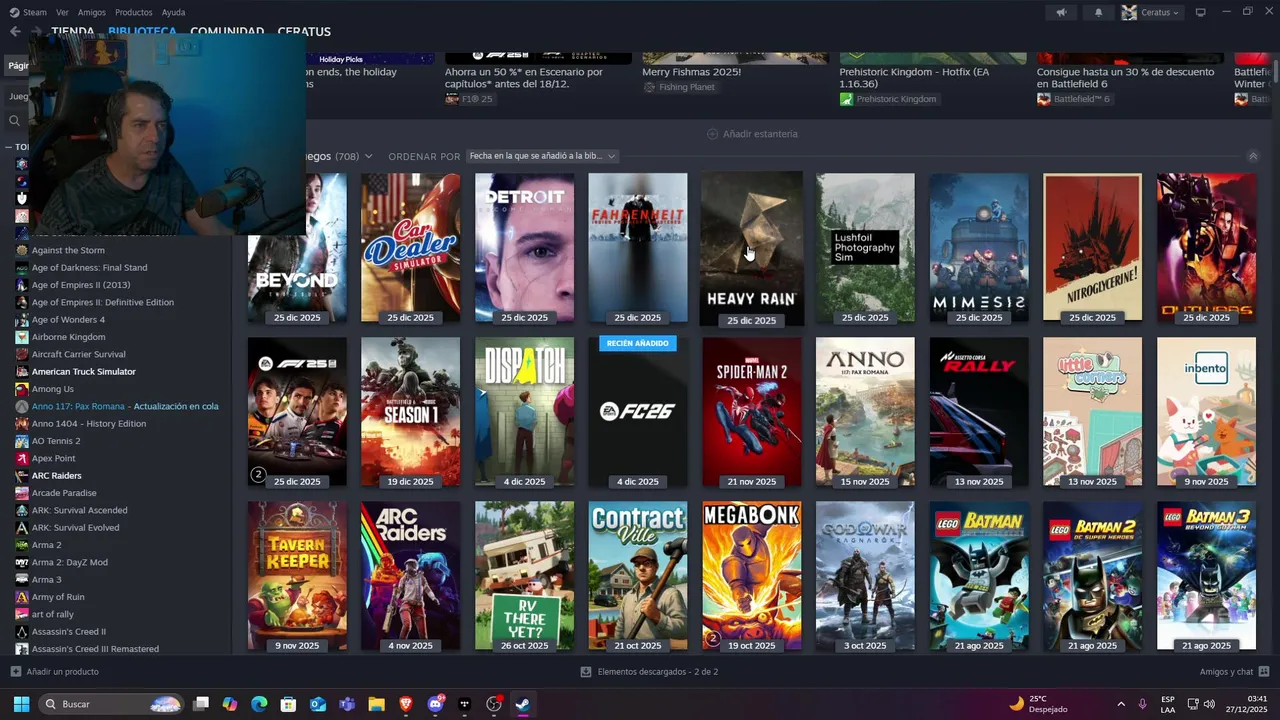
Task: Open File Explorer from taskbar
Action: [376, 704]
